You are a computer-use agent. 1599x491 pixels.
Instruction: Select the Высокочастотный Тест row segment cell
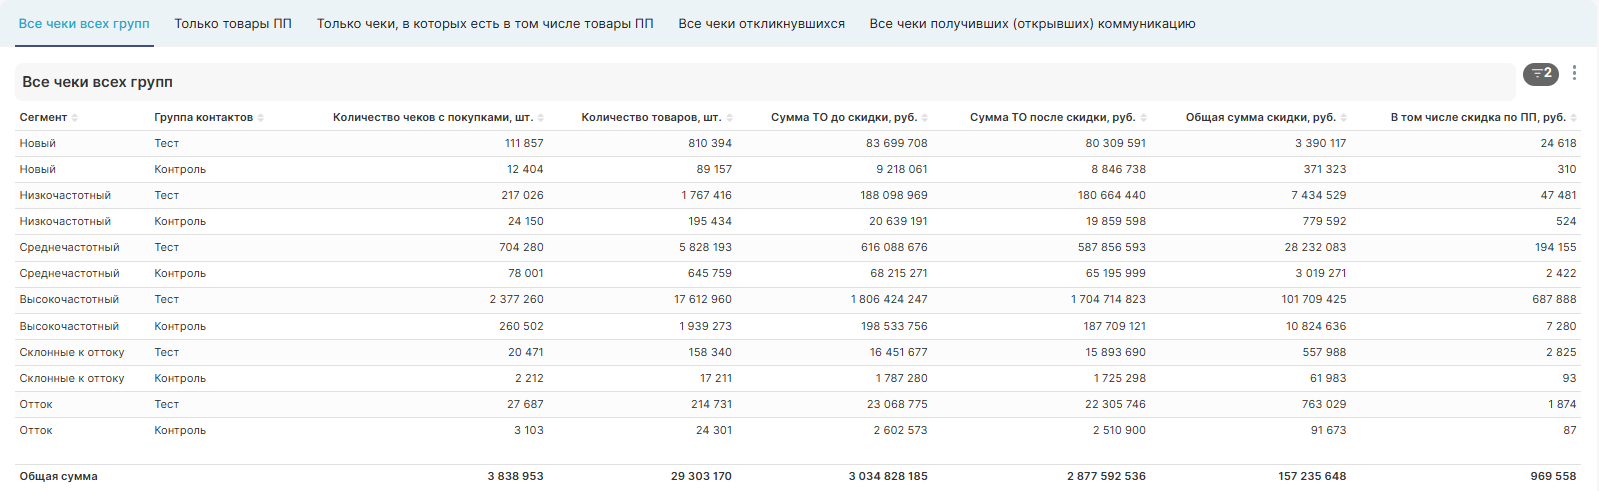(69, 300)
